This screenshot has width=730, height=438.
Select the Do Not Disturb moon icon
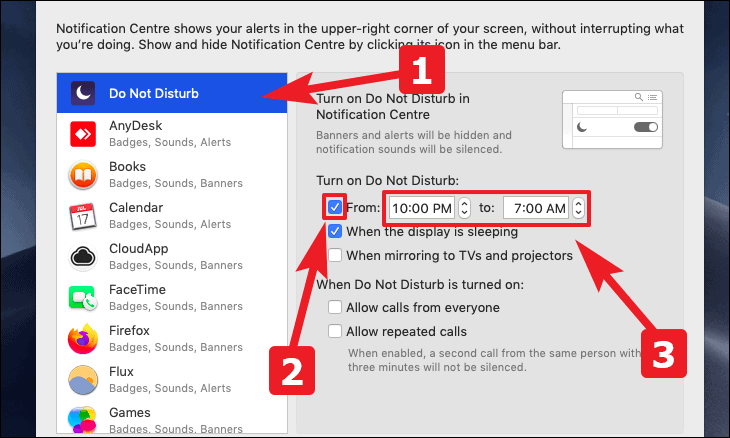tap(83, 93)
